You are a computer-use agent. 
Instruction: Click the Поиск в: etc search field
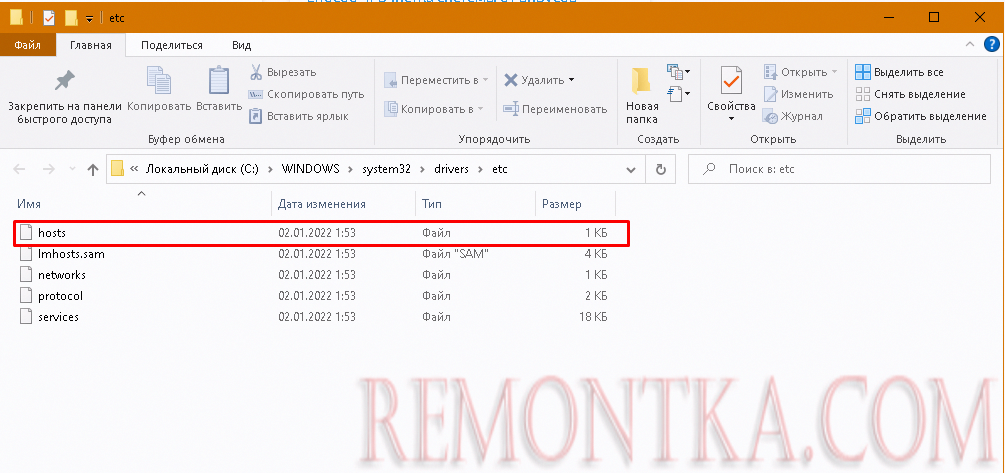point(839,170)
